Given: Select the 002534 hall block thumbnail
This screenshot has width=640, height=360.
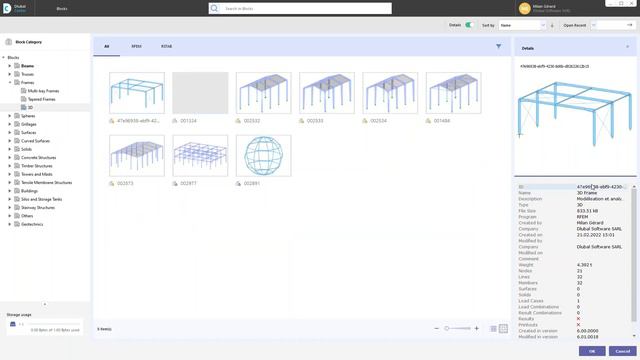Looking at the screenshot, I should [x=390, y=93].
